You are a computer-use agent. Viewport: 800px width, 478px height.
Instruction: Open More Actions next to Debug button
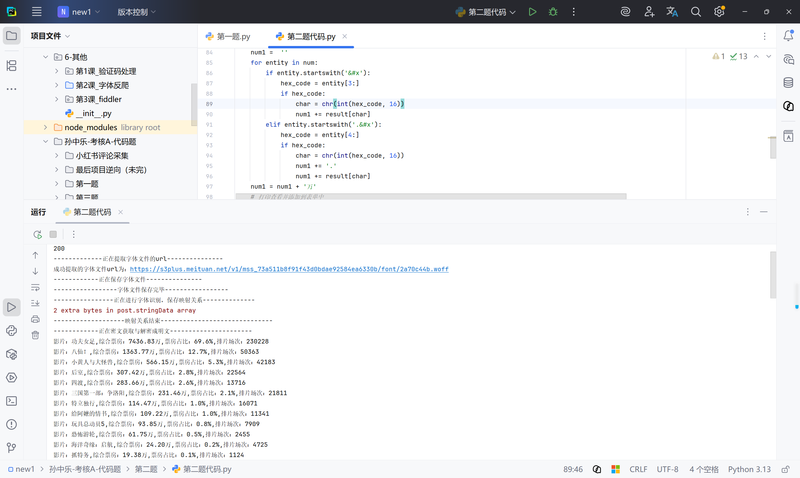point(573,12)
